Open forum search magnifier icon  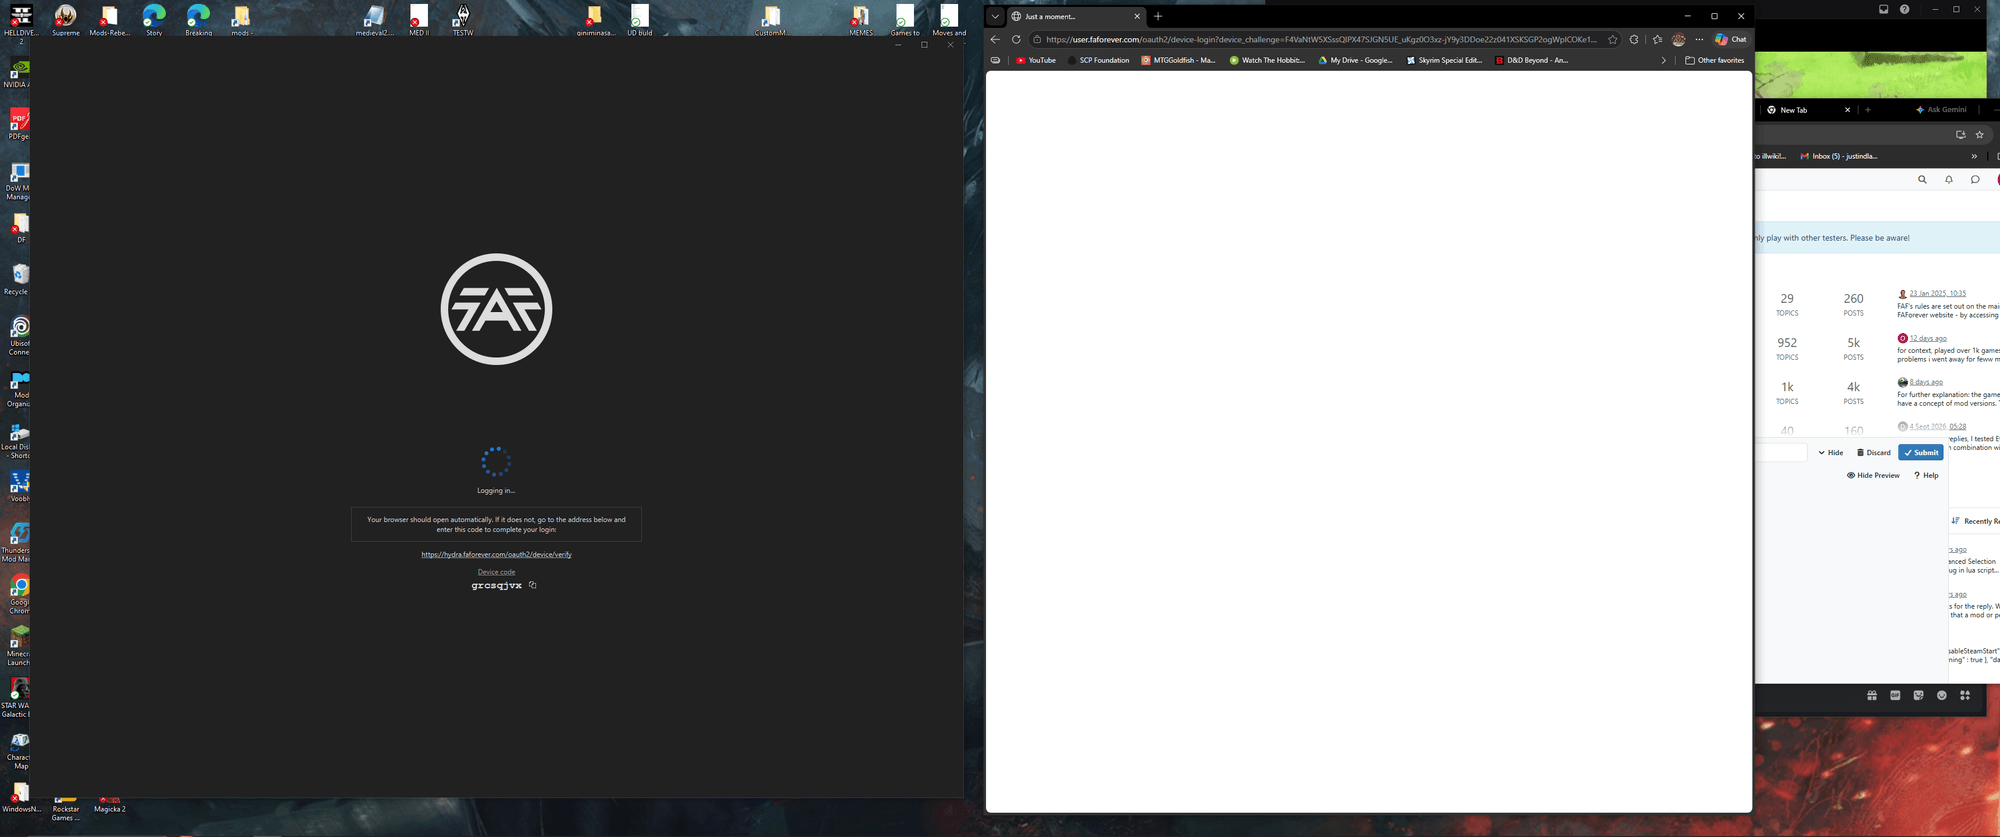coord(1922,180)
